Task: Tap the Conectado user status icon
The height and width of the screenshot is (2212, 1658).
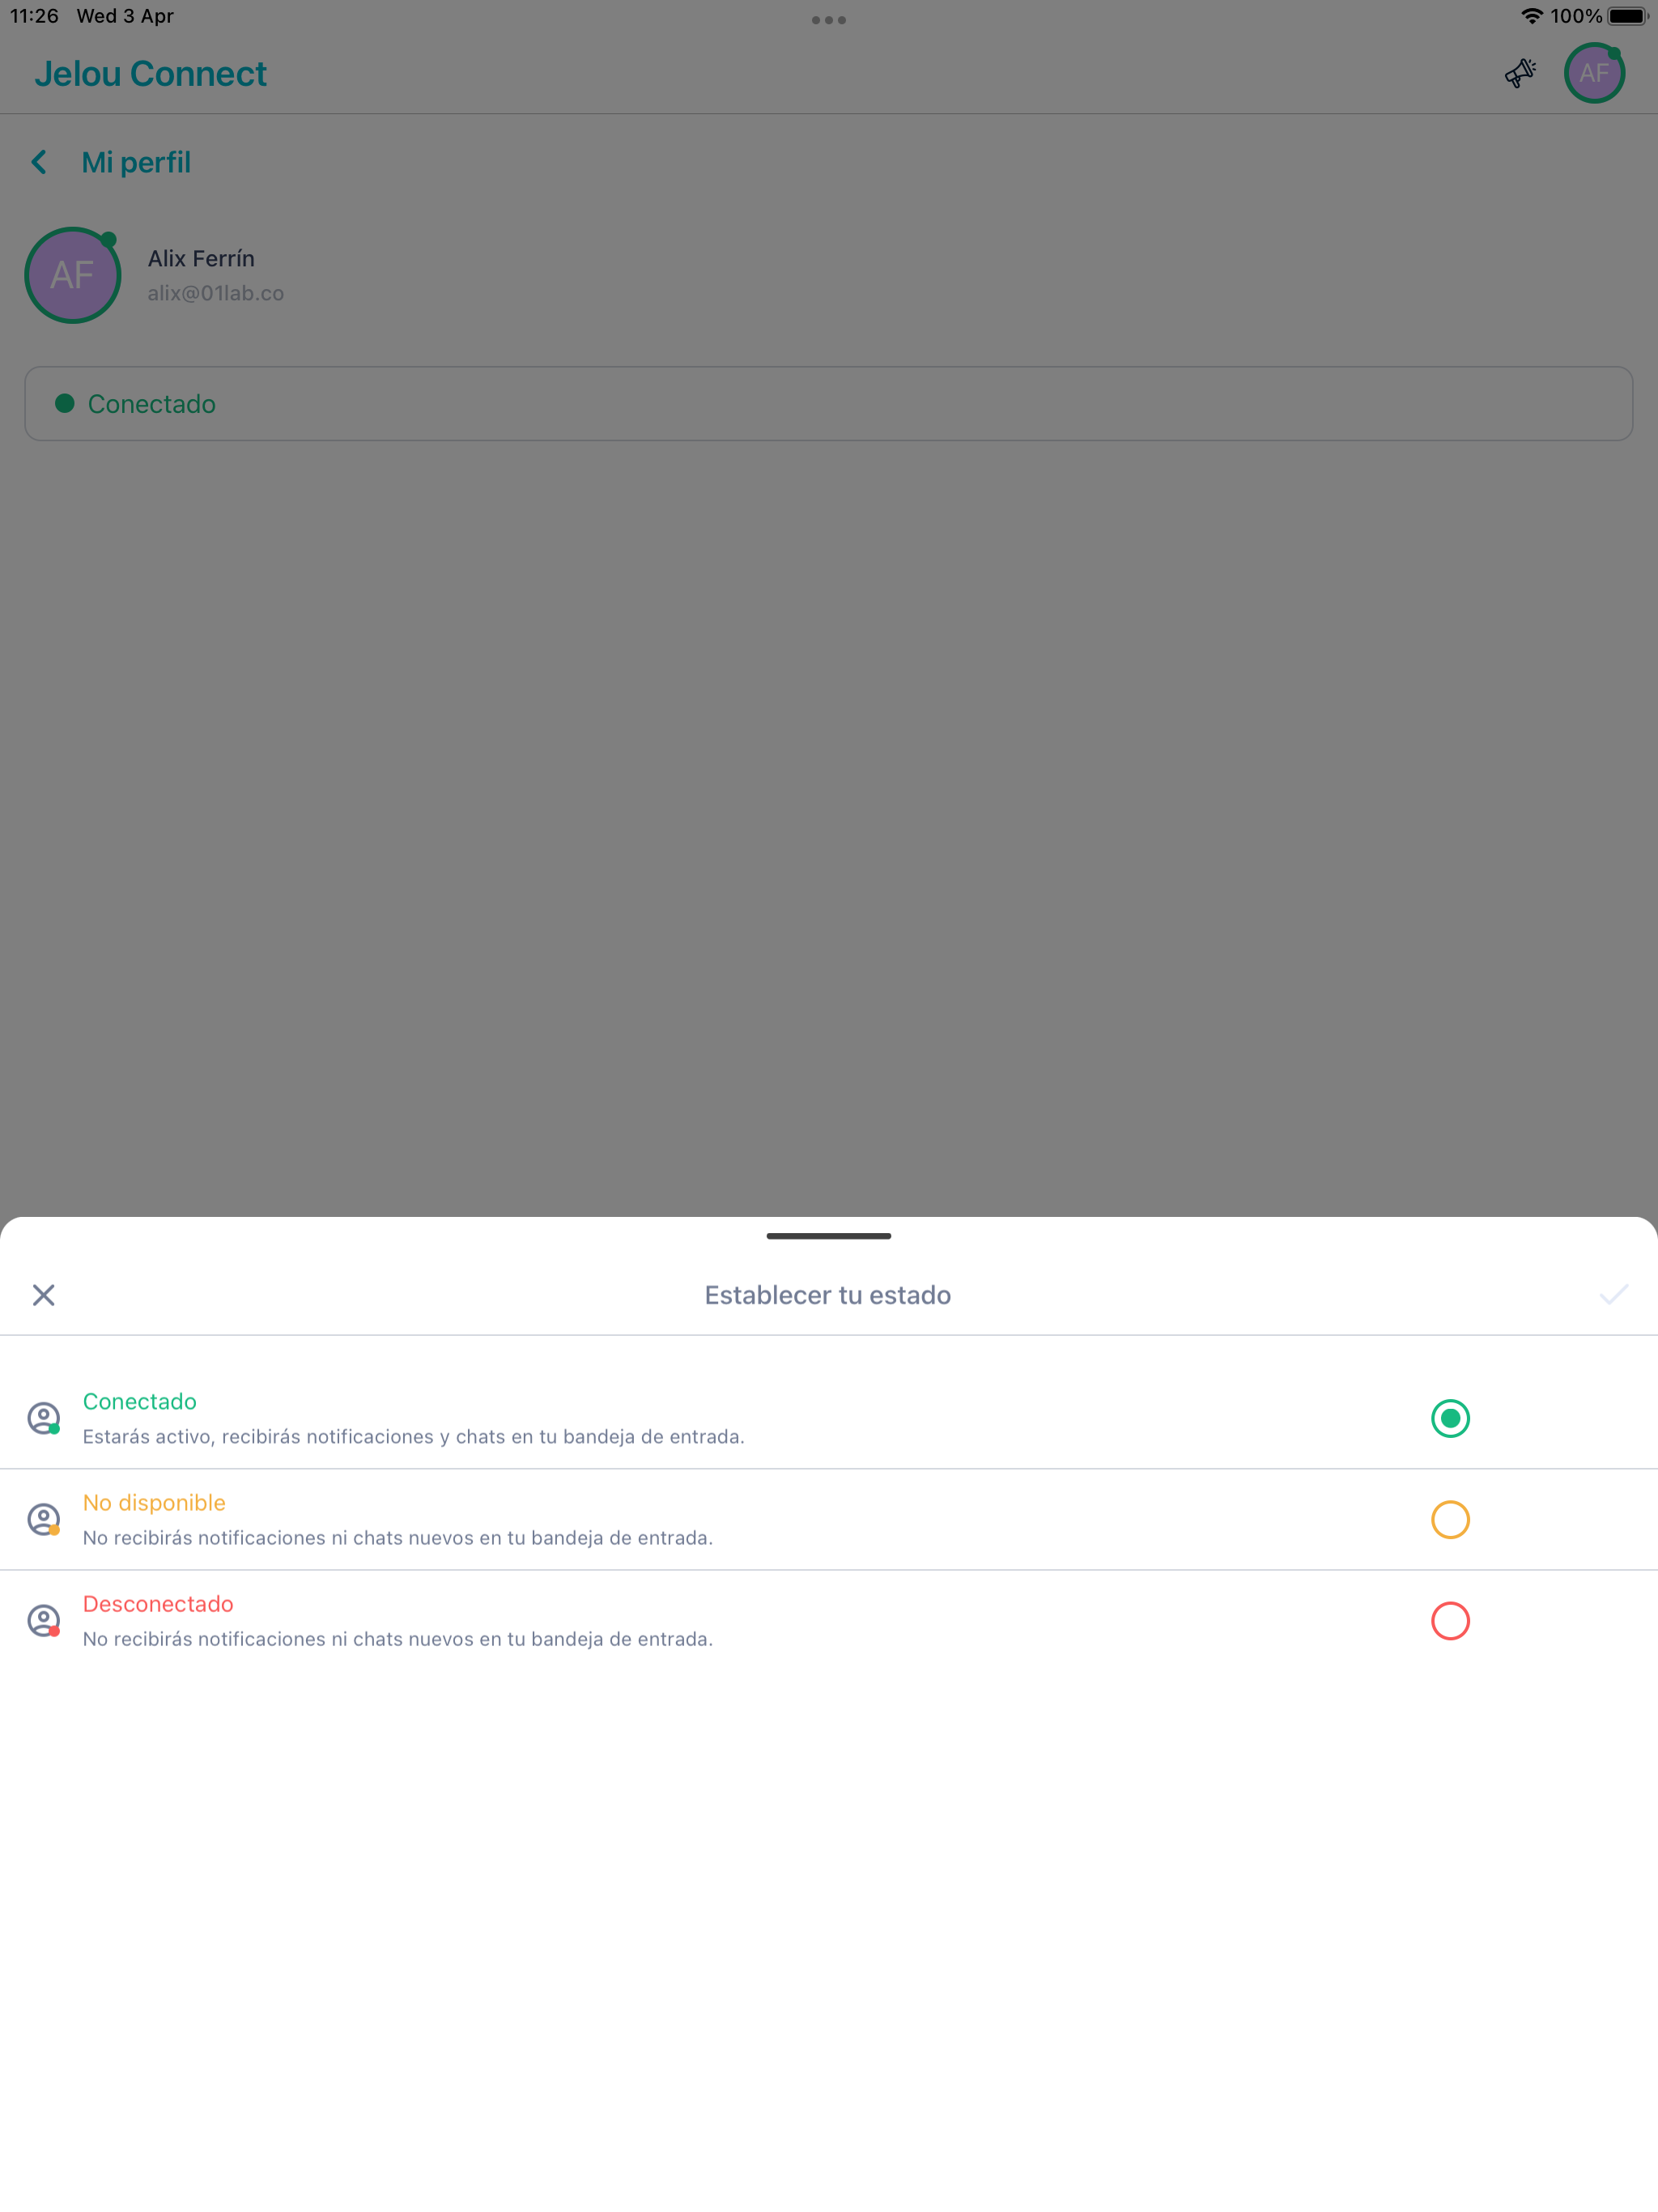Action: click(x=44, y=1418)
